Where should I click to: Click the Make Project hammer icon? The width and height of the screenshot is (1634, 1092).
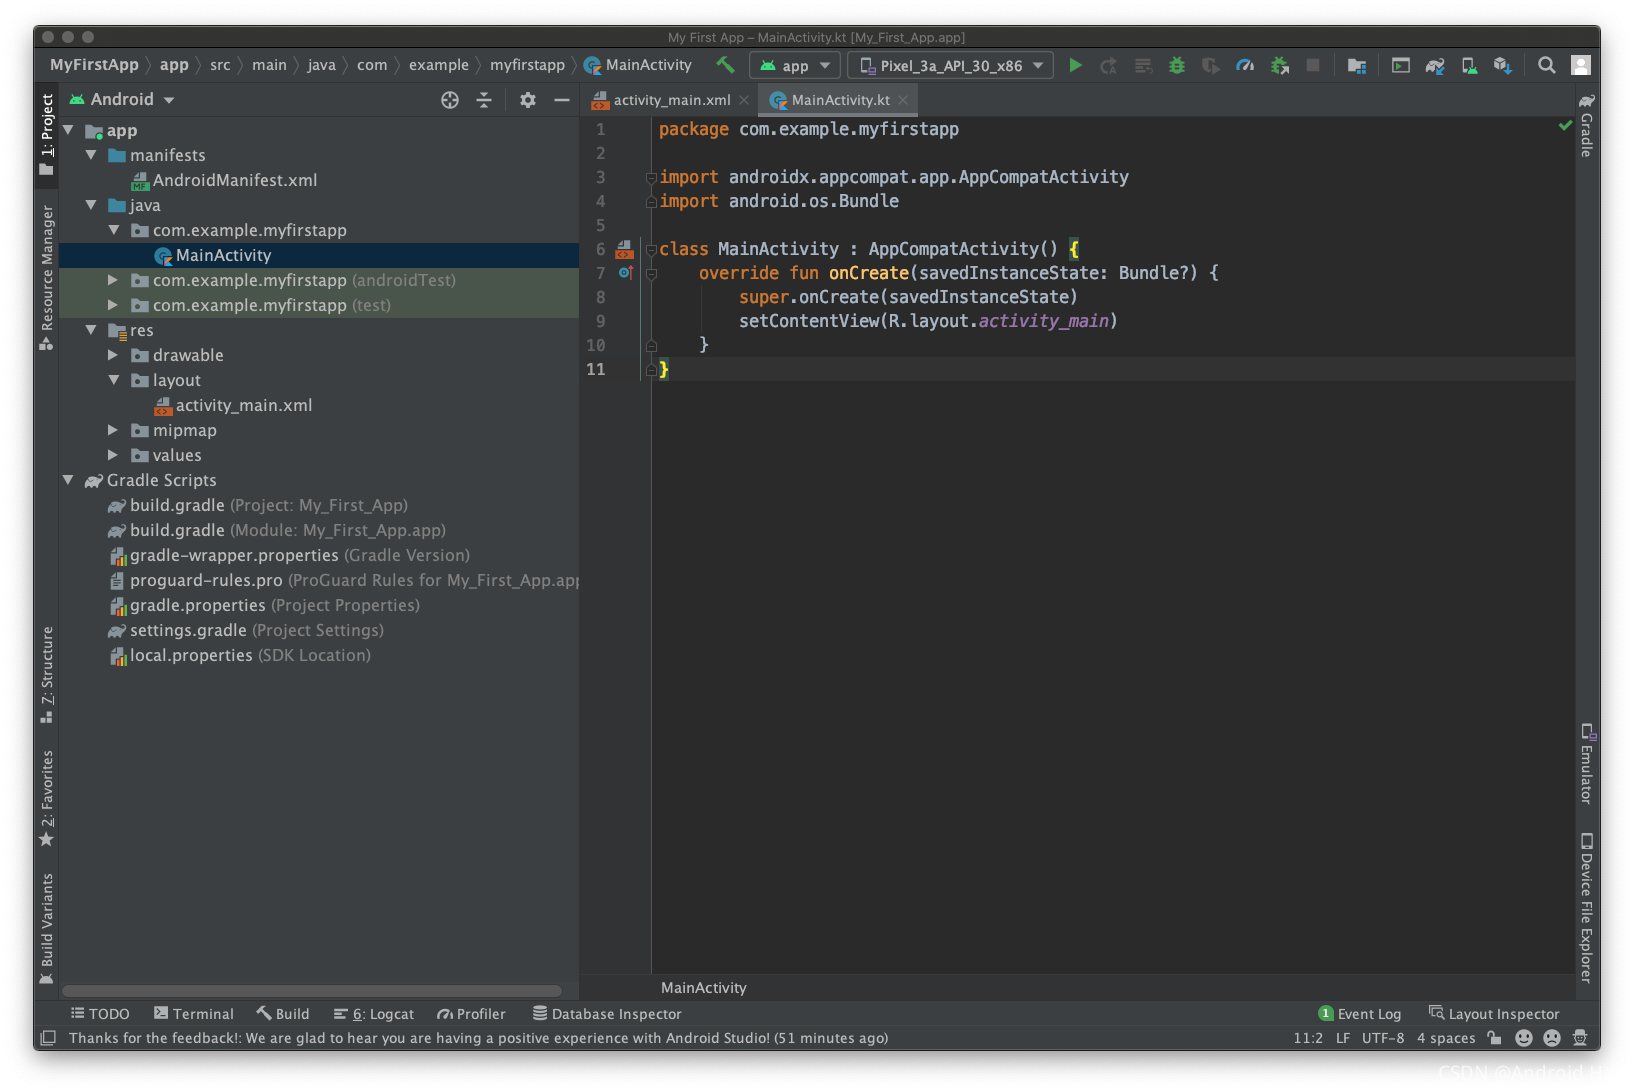click(725, 65)
